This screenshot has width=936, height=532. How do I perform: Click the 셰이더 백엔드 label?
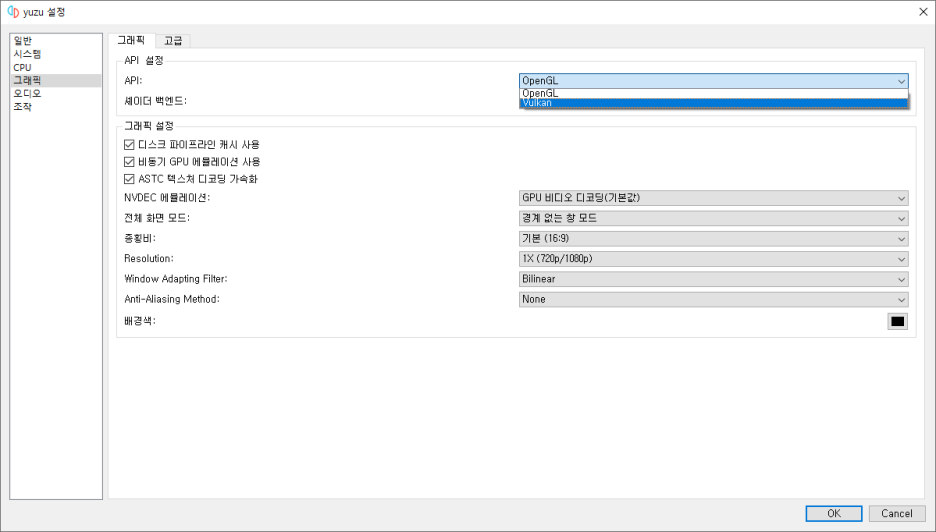click(155, 101)
